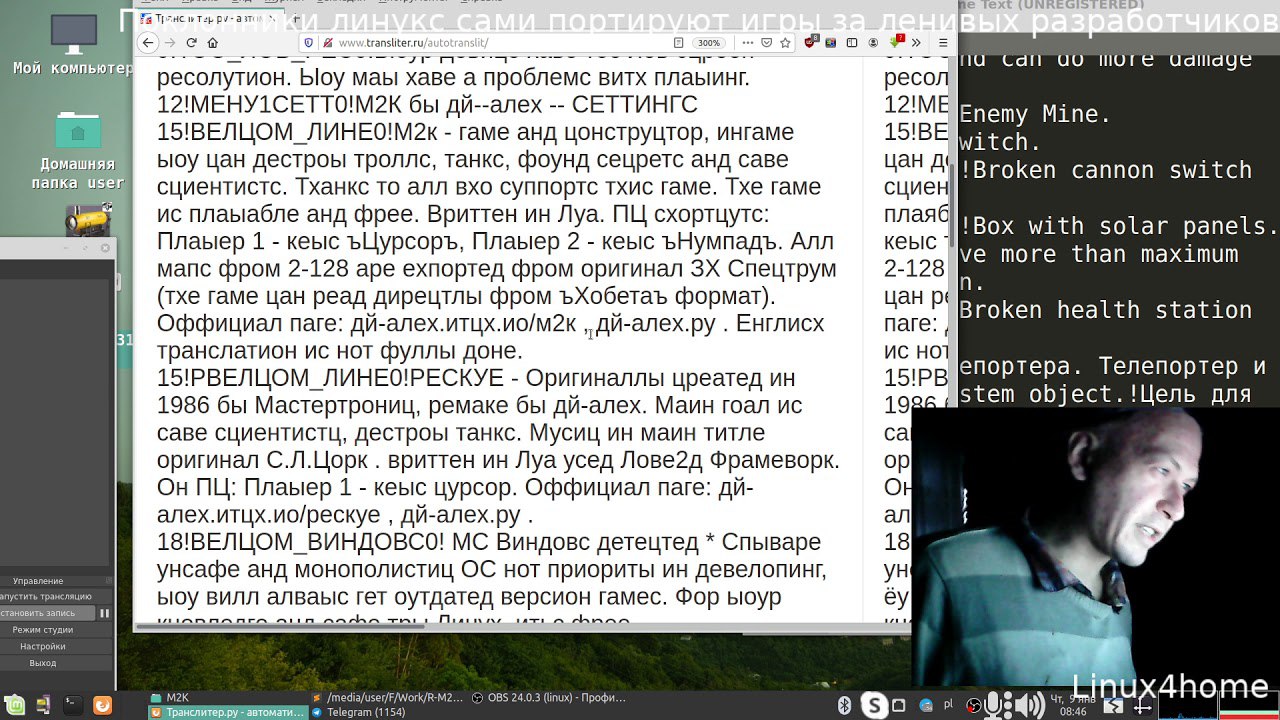
Task: Open the Linux Mint start menu
Action: coord(16,705)
